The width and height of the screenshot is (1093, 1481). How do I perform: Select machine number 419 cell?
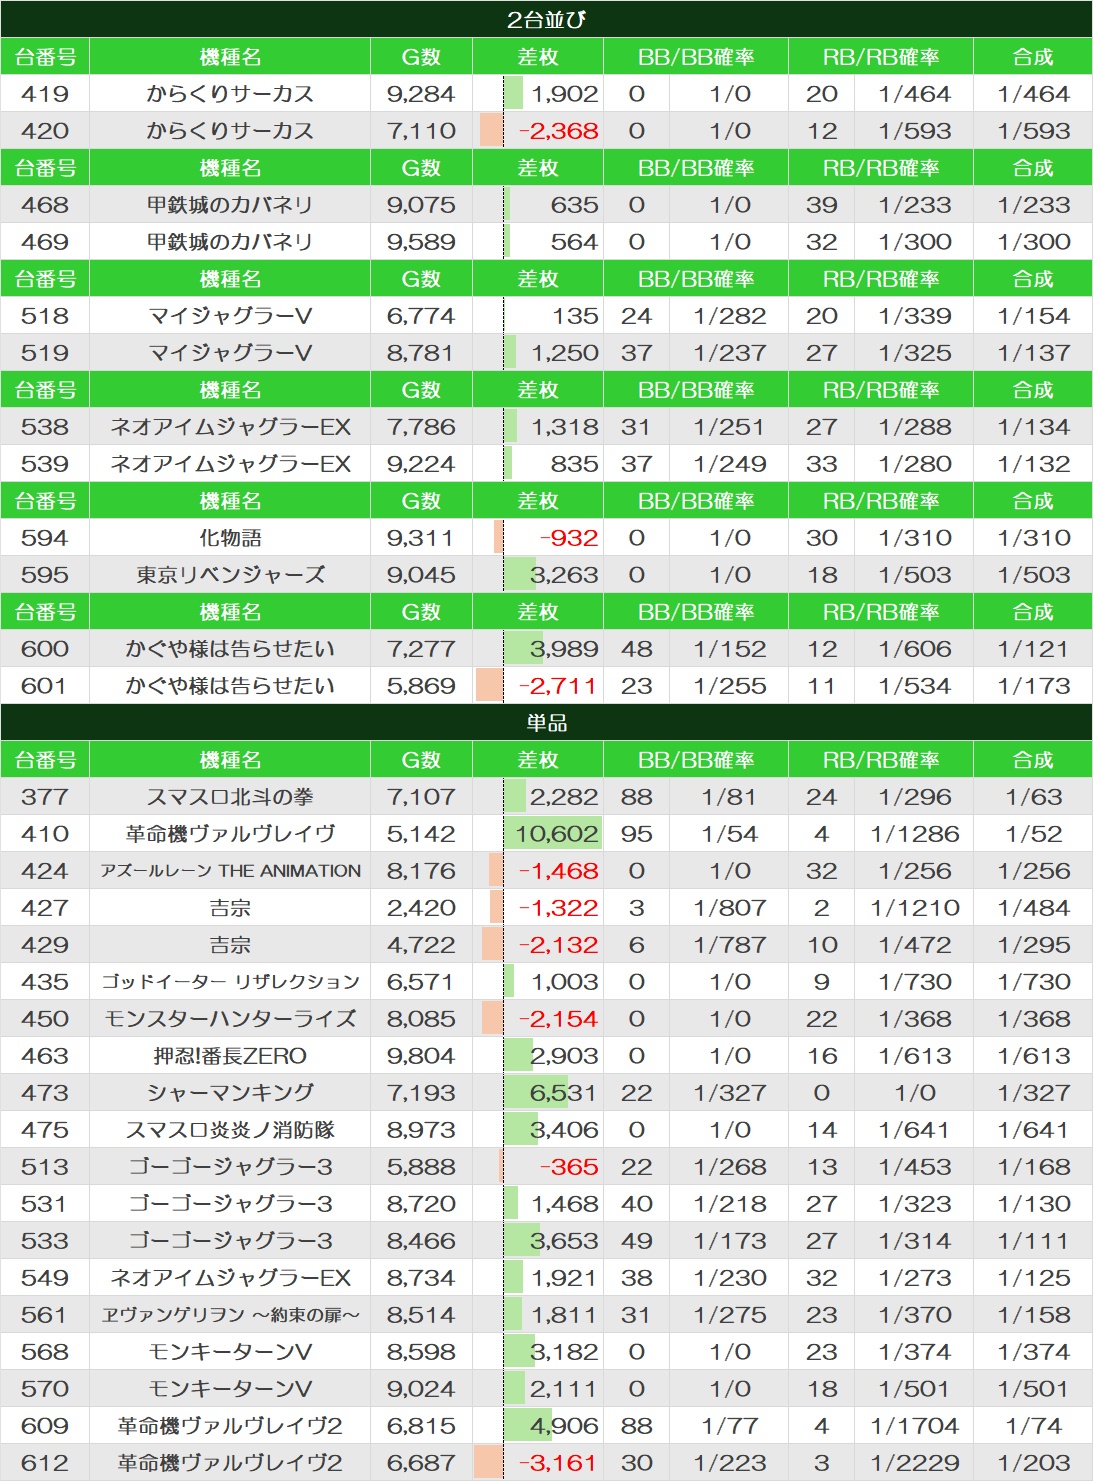point(45,94)
